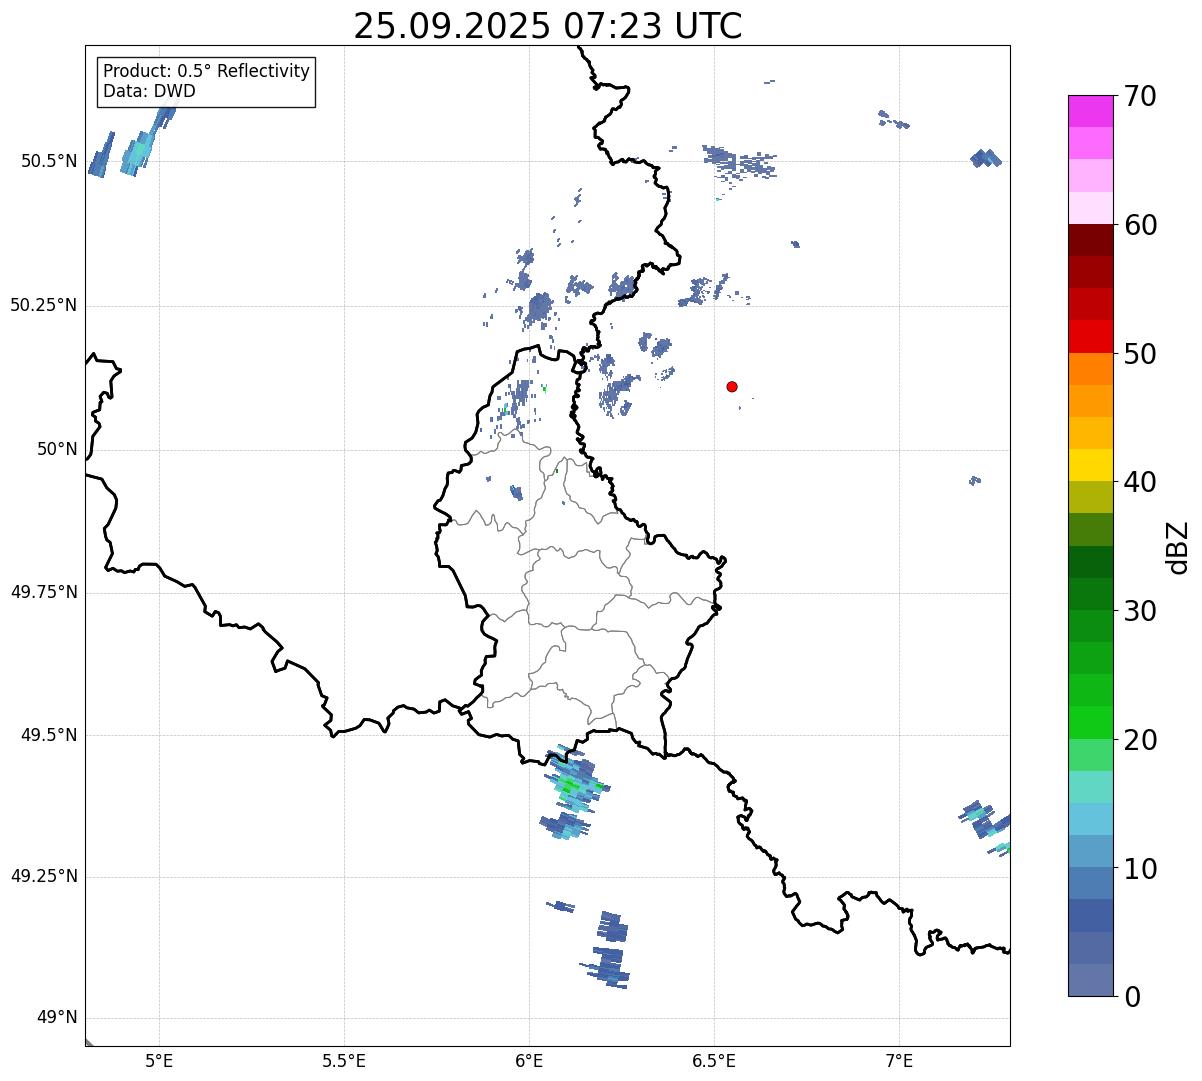Click the 6°E longitude label
This screenshot has height=1081, width=1202.
pyautogui.click(x=529, y=1061)
